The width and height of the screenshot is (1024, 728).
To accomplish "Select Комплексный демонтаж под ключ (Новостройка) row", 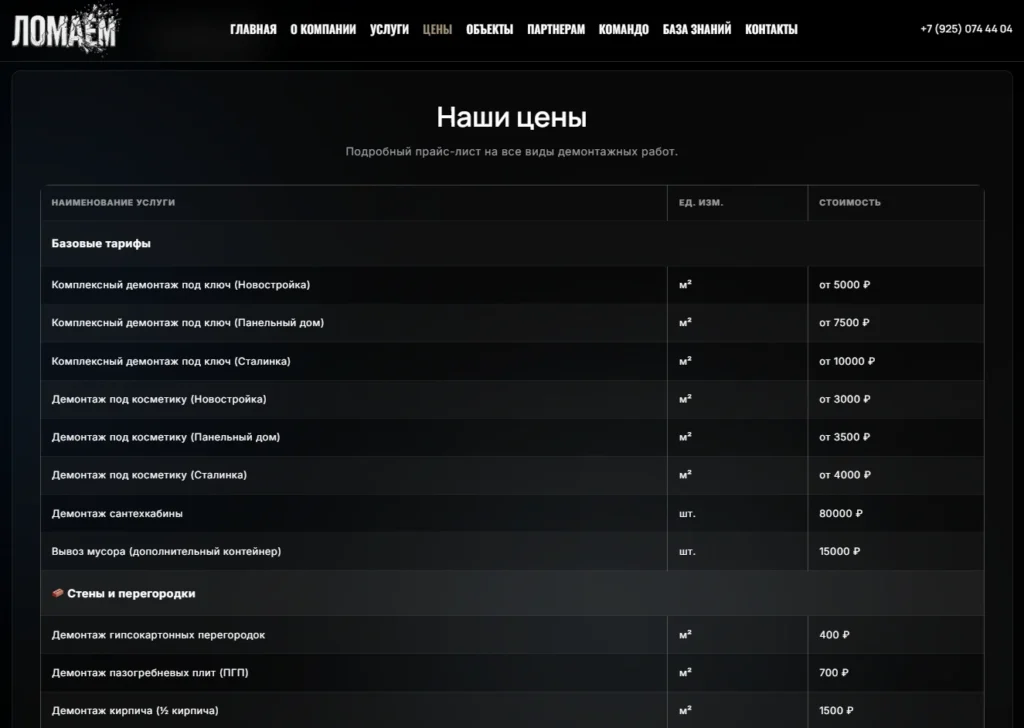I will pos(512,285).
